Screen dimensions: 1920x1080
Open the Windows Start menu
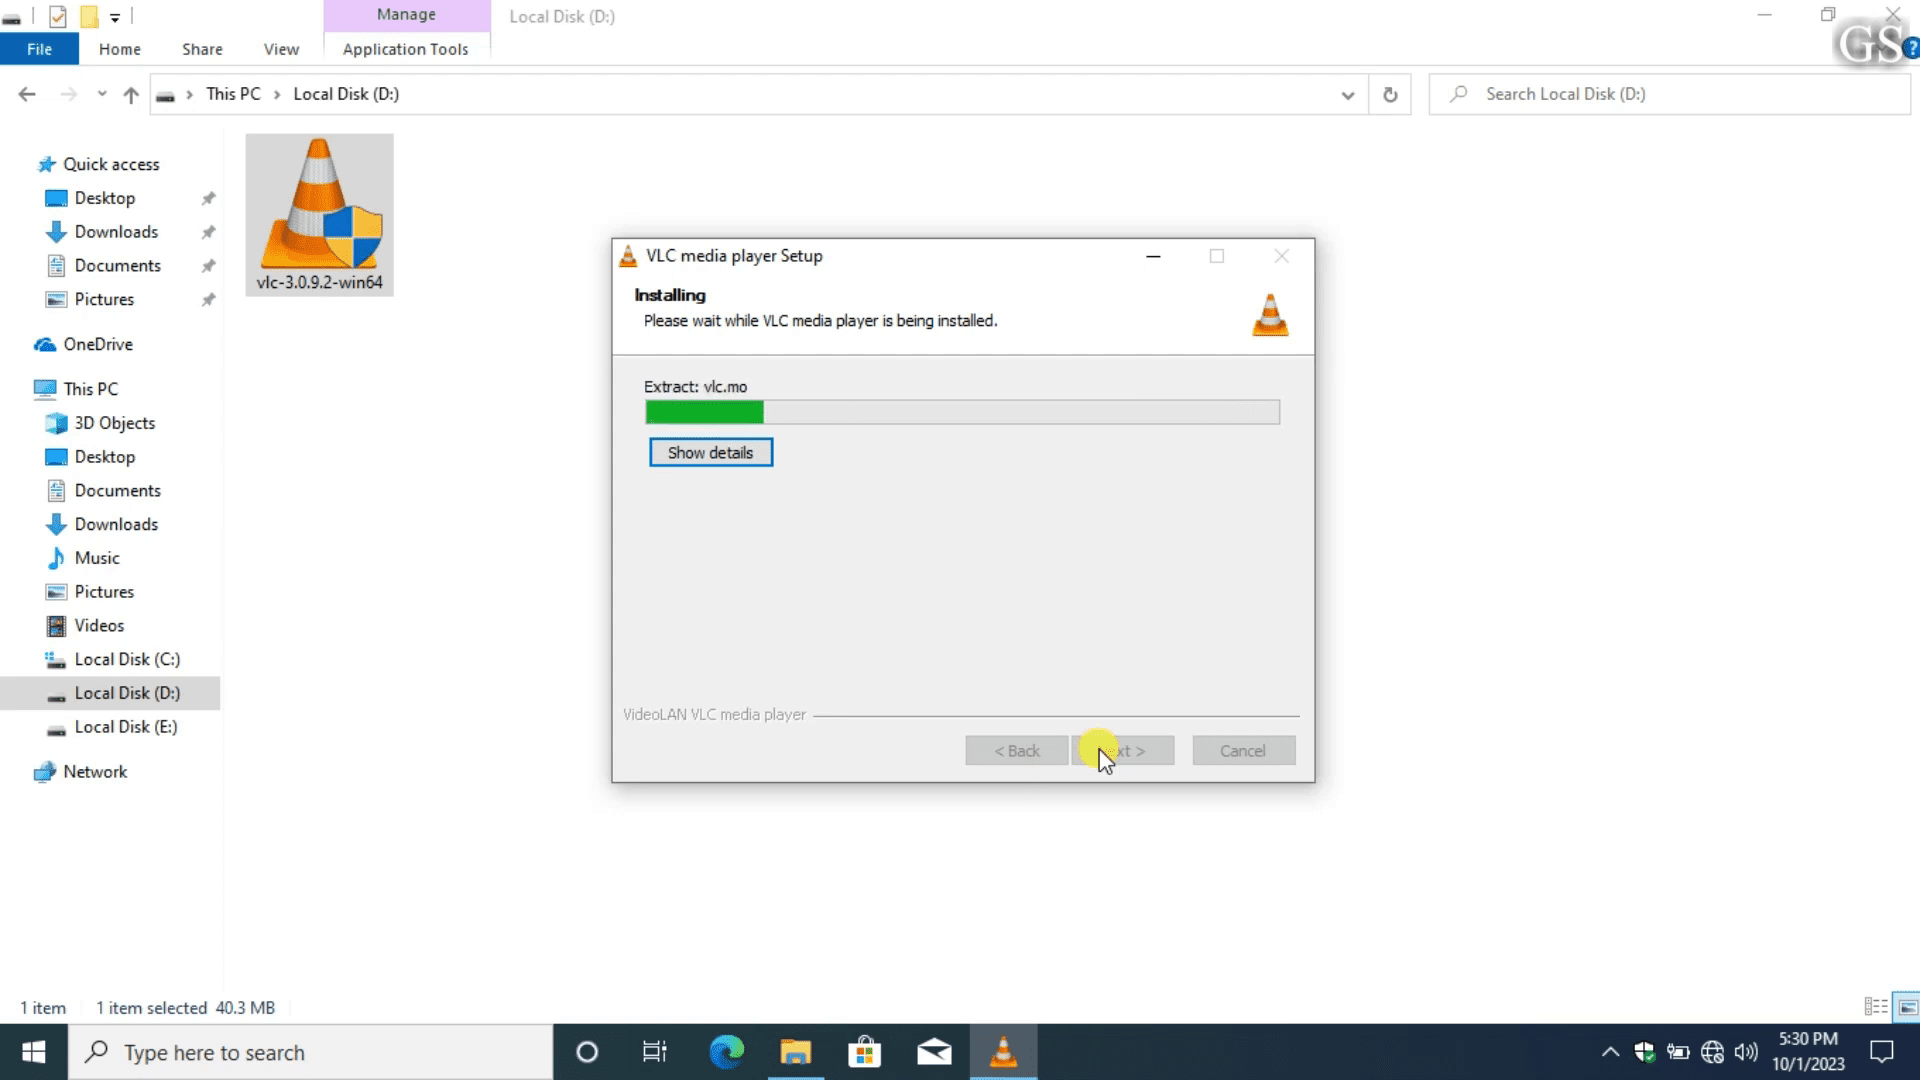tap(34, 1052)
